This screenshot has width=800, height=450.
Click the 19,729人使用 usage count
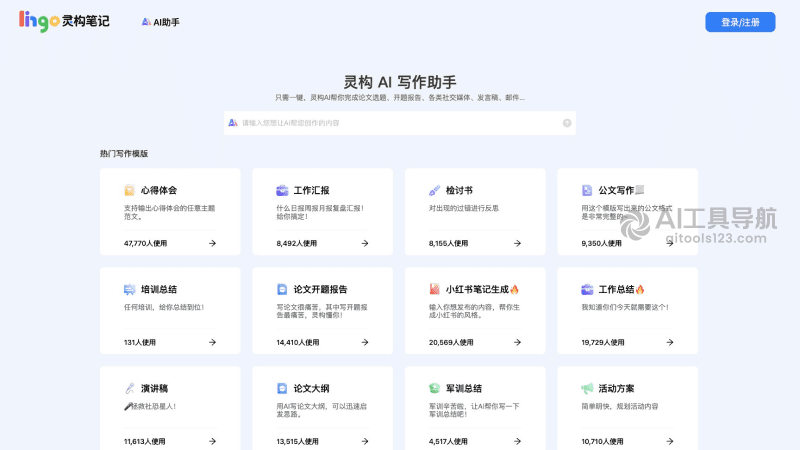(x=603, y=342)
